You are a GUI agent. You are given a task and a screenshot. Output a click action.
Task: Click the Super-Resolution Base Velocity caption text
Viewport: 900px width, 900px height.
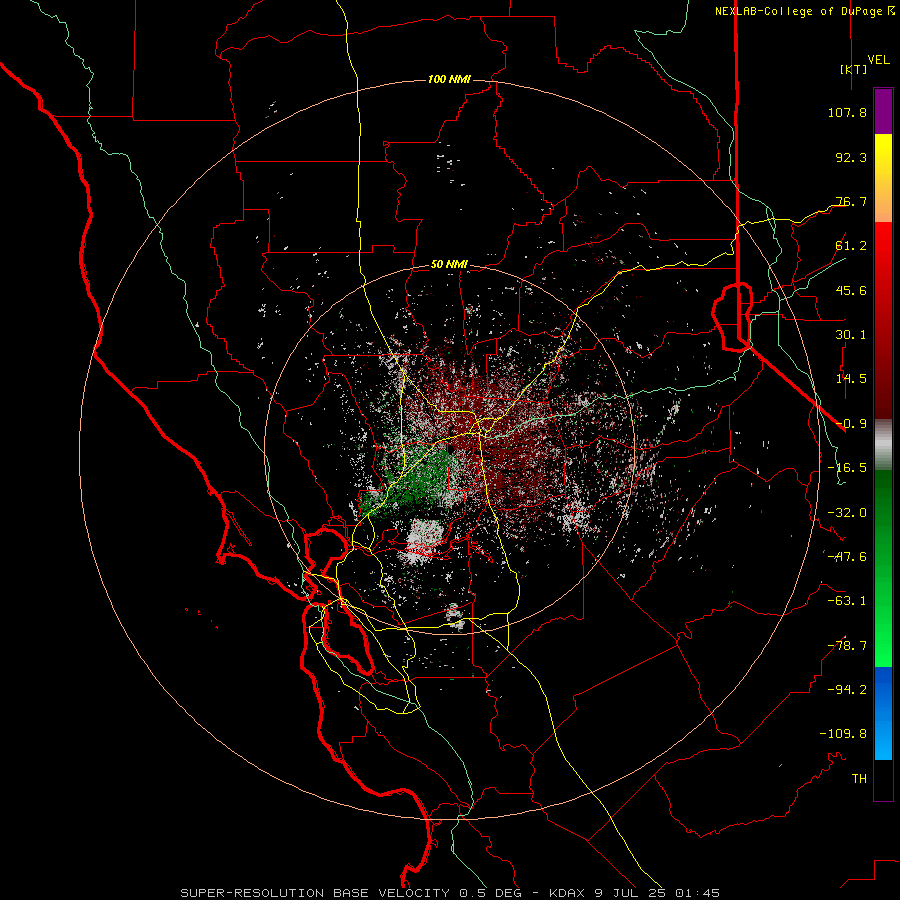450,893
